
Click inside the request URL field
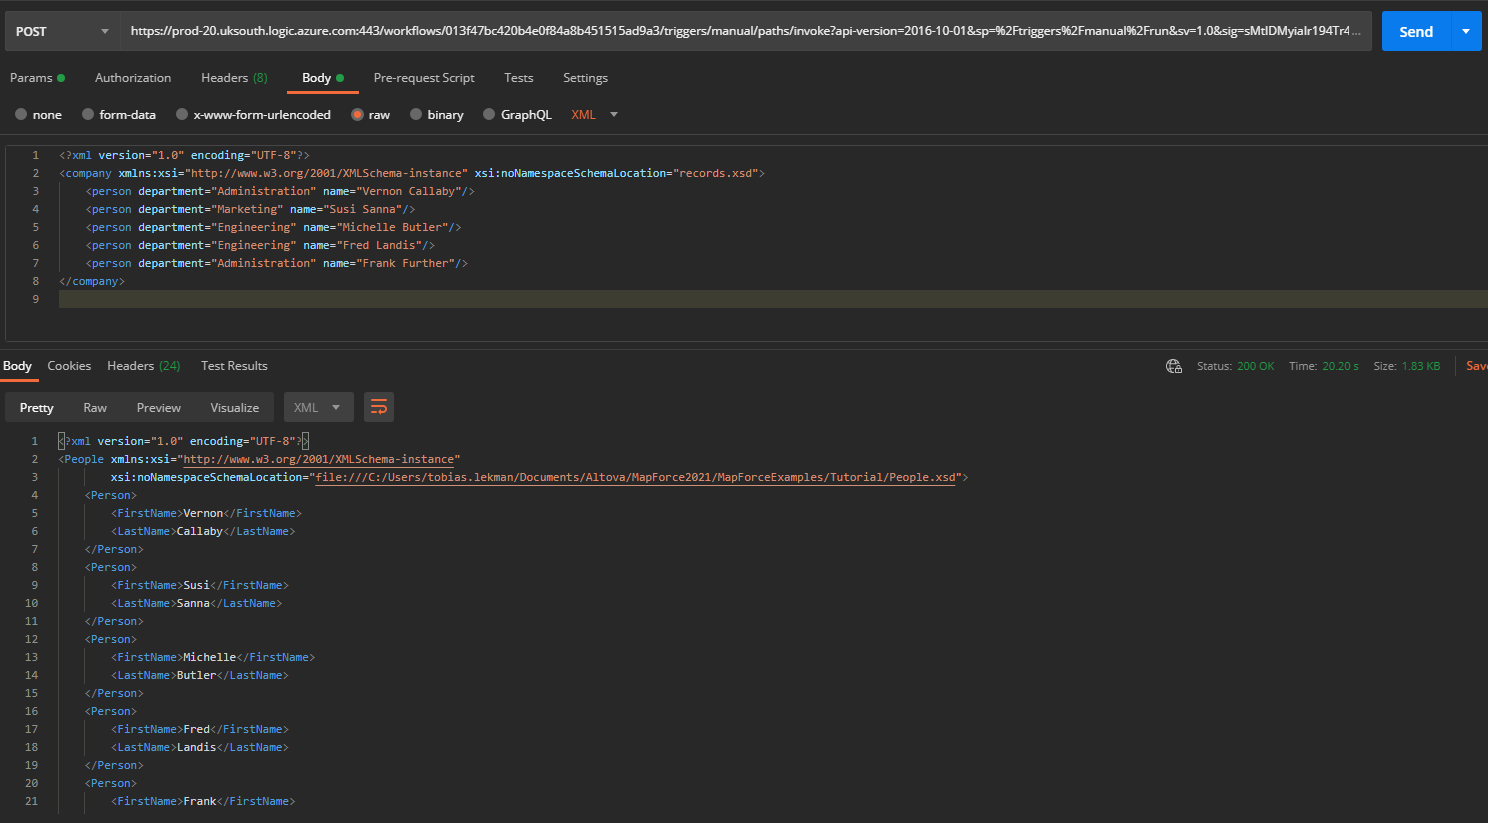point(700,31)
